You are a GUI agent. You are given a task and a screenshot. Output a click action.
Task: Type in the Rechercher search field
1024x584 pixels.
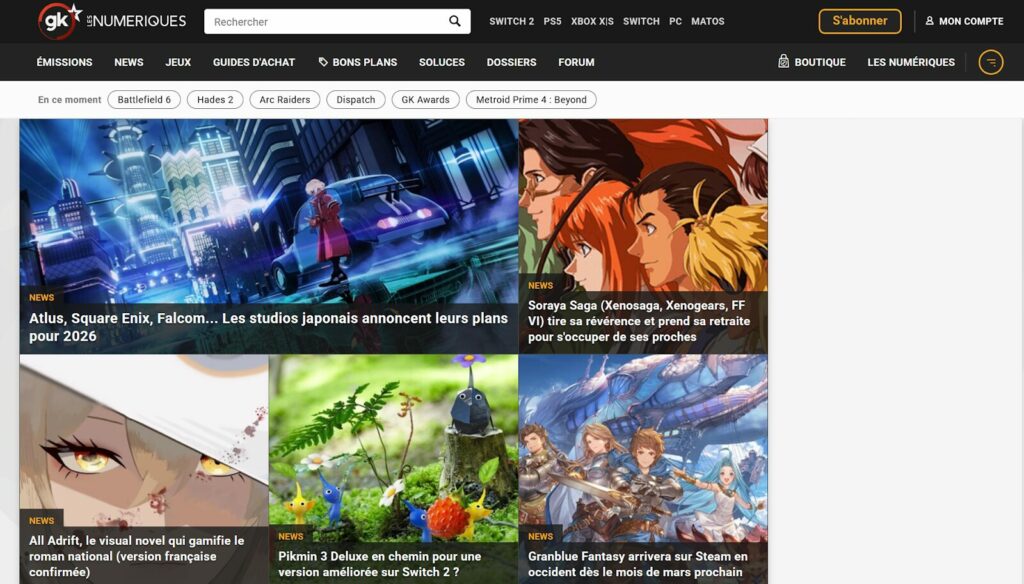click(325, 21)
